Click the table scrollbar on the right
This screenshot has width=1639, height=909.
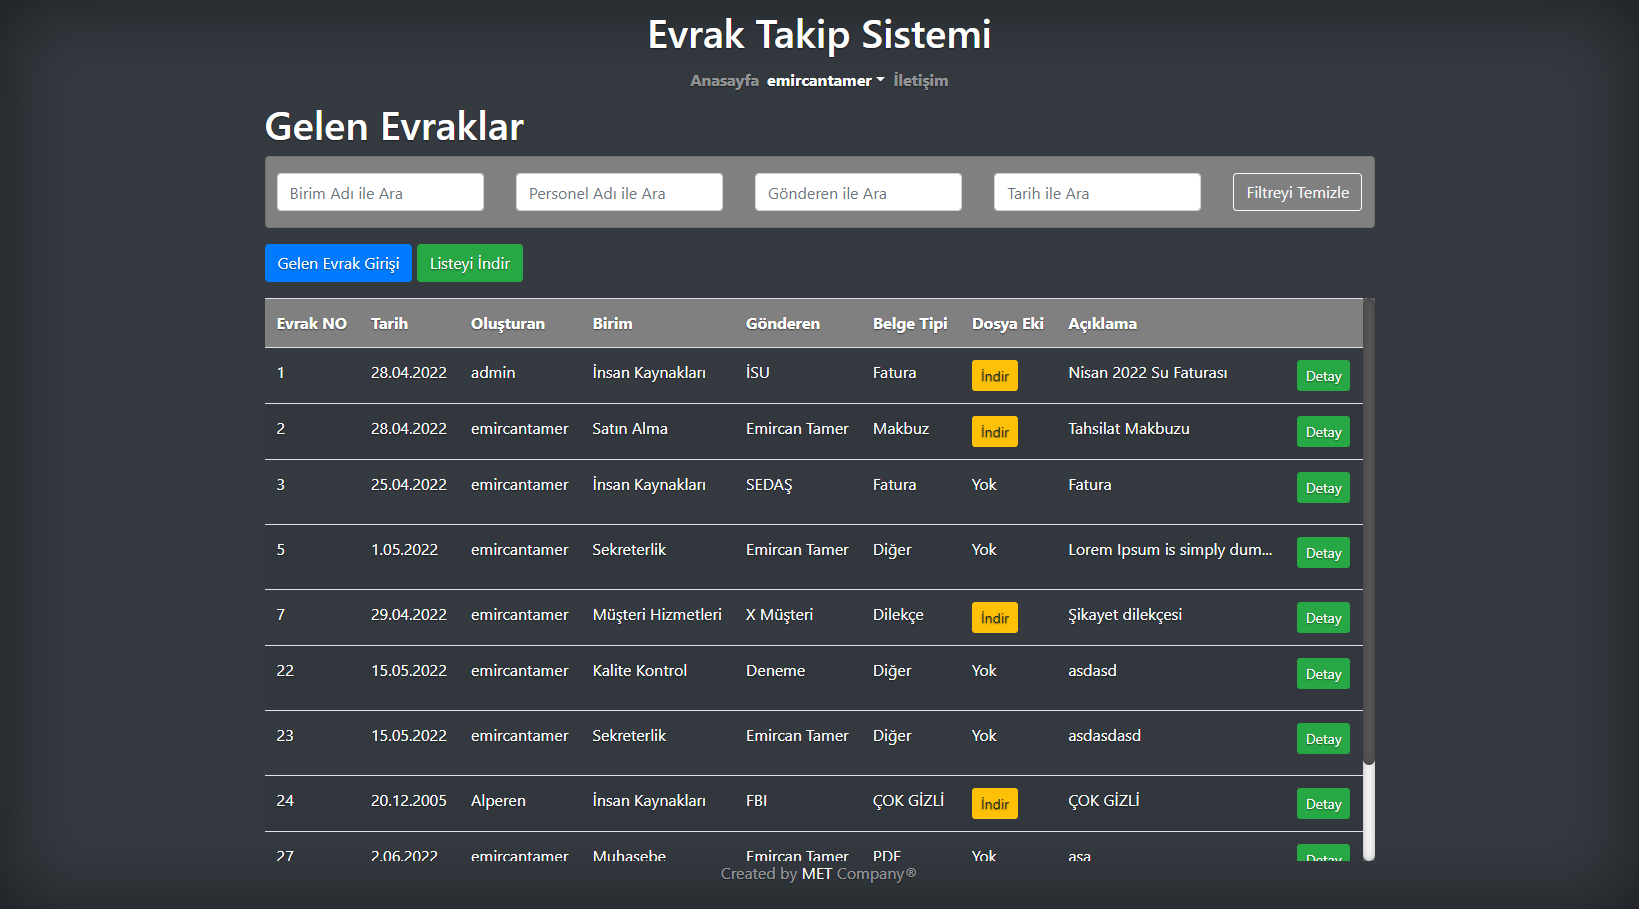[1368, 808]
